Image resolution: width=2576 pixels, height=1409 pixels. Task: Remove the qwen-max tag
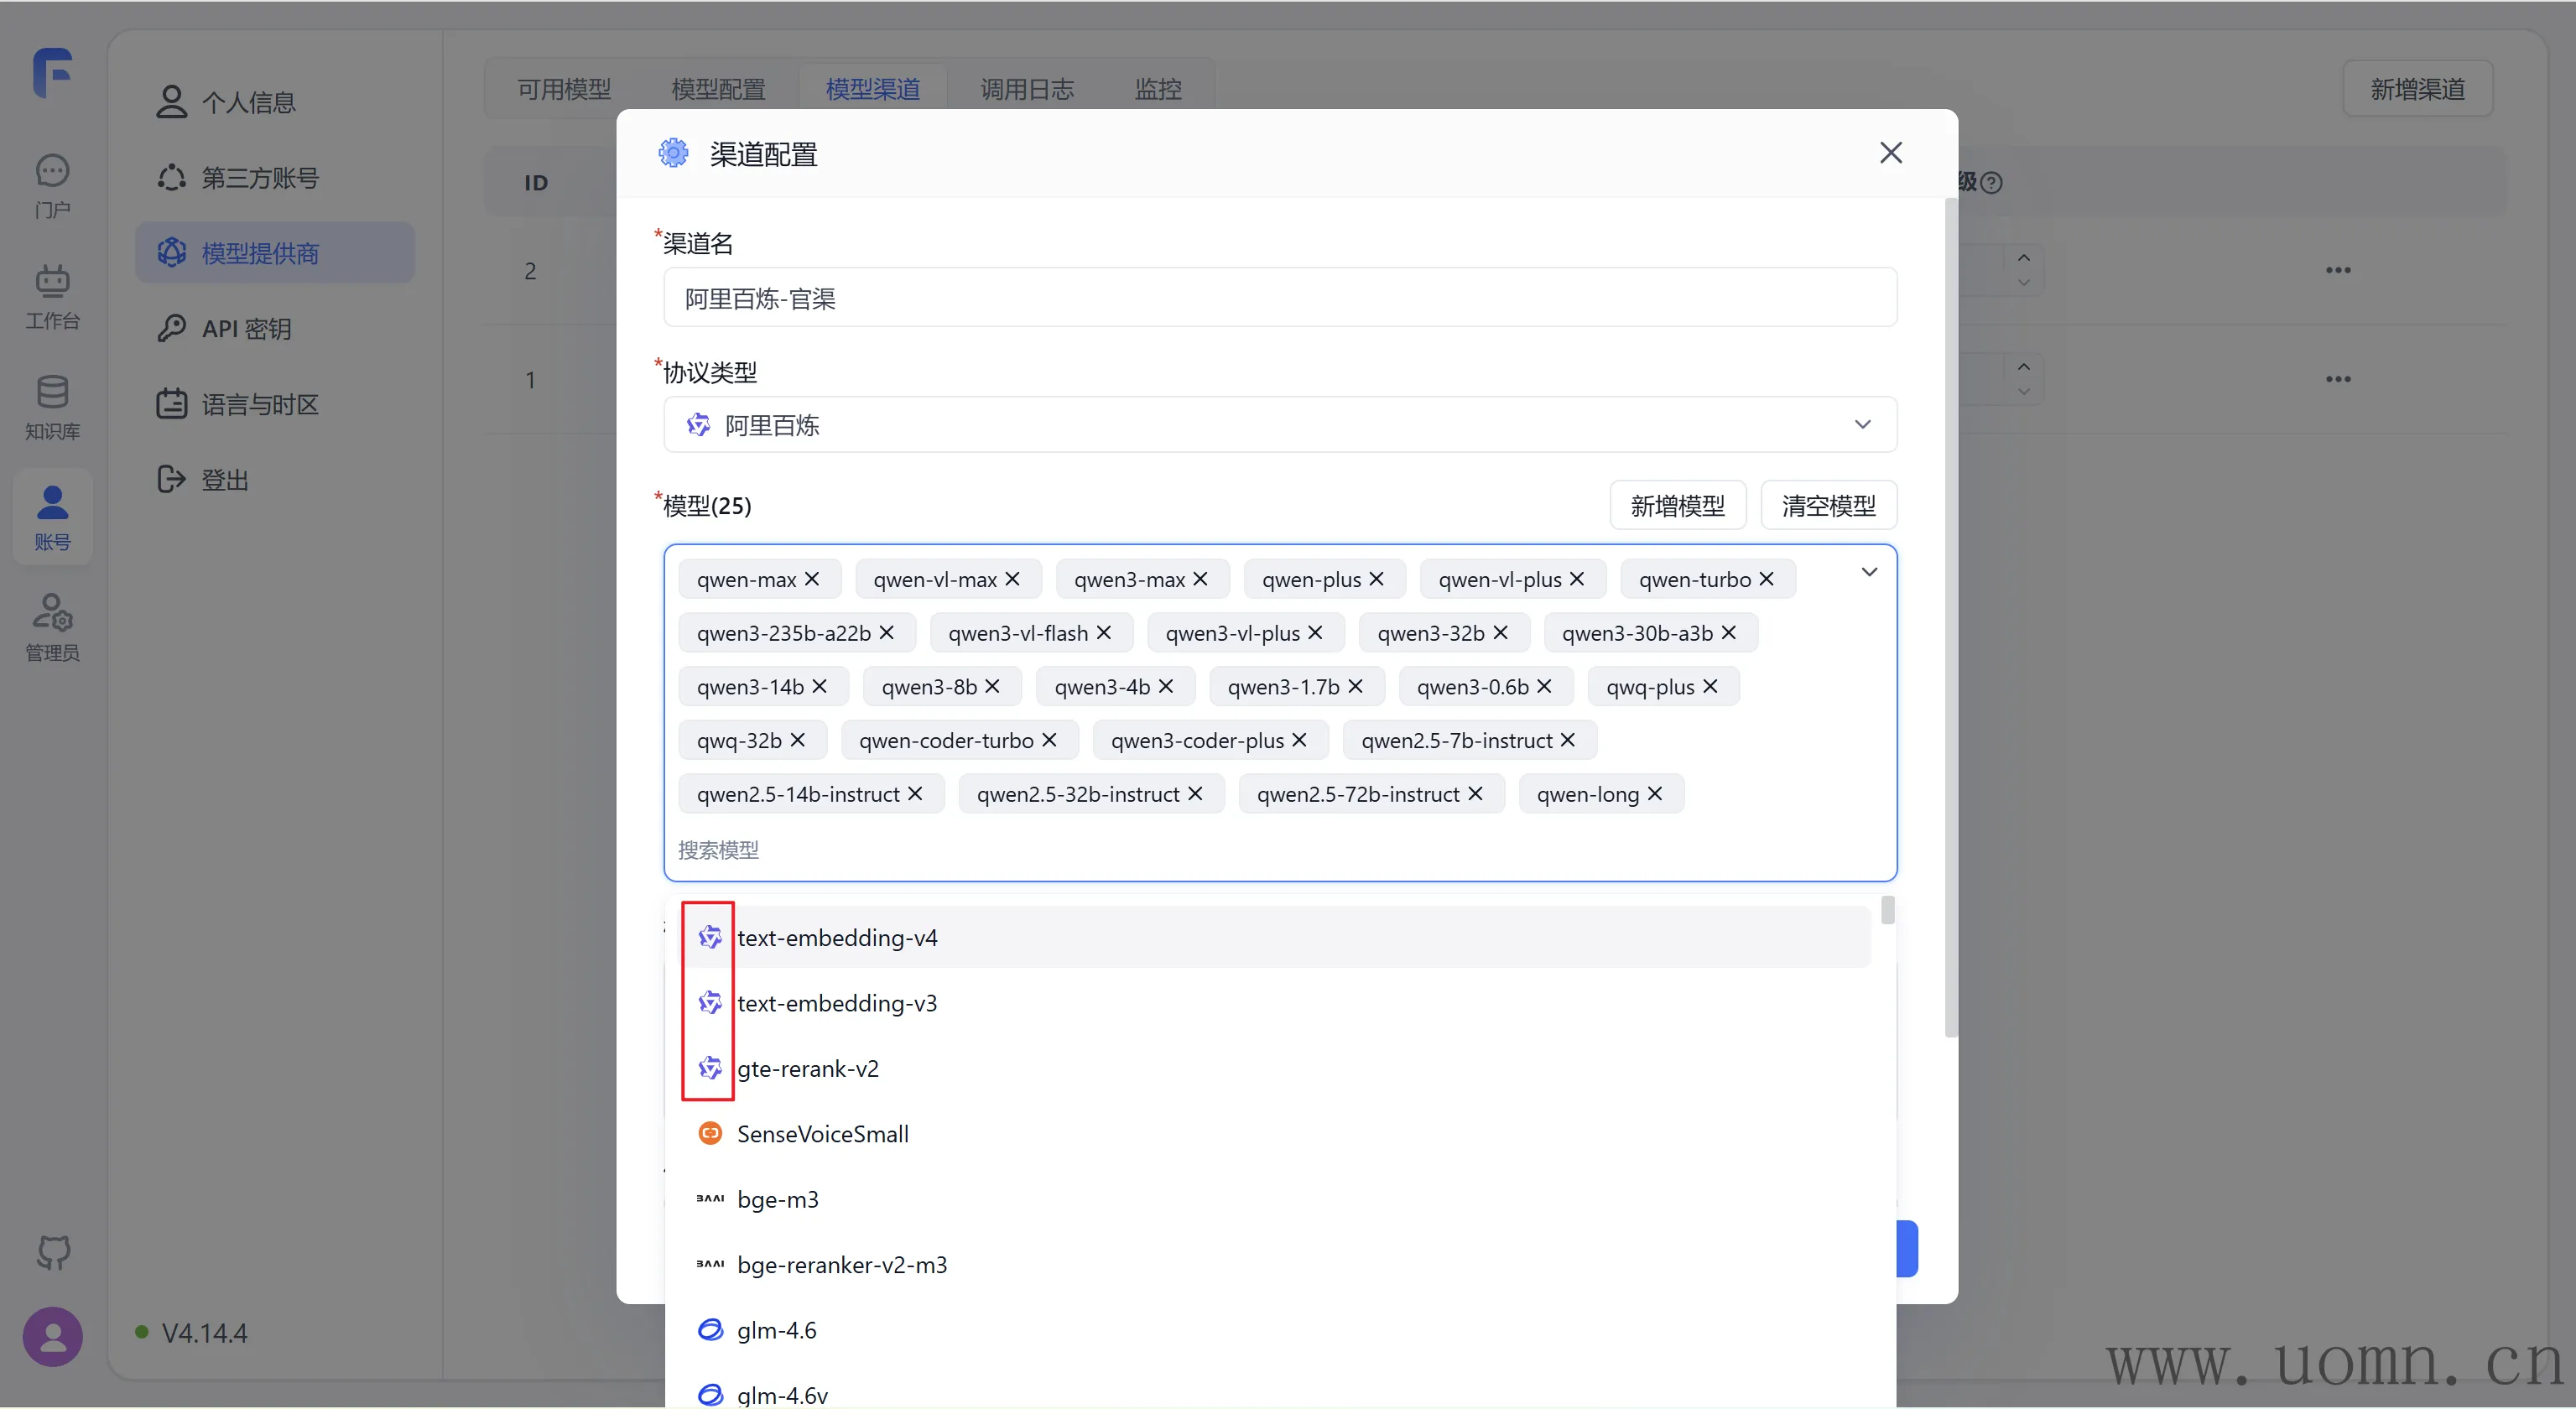[x=812, y=579]
